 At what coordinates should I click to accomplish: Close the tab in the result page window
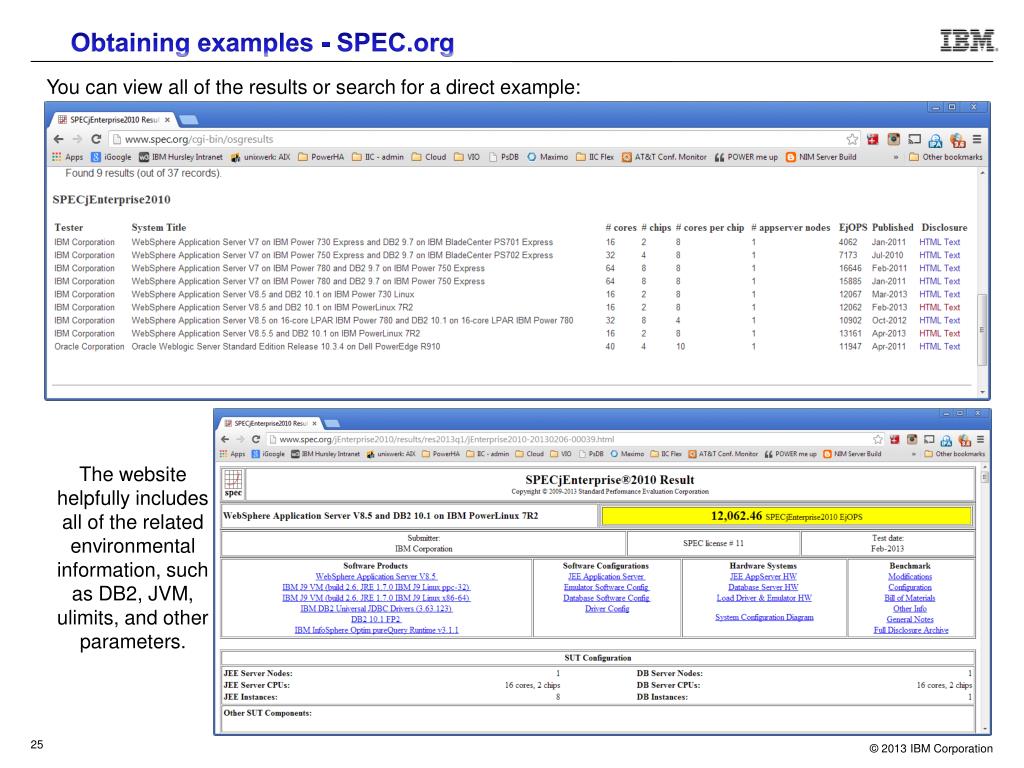[314, 423]
